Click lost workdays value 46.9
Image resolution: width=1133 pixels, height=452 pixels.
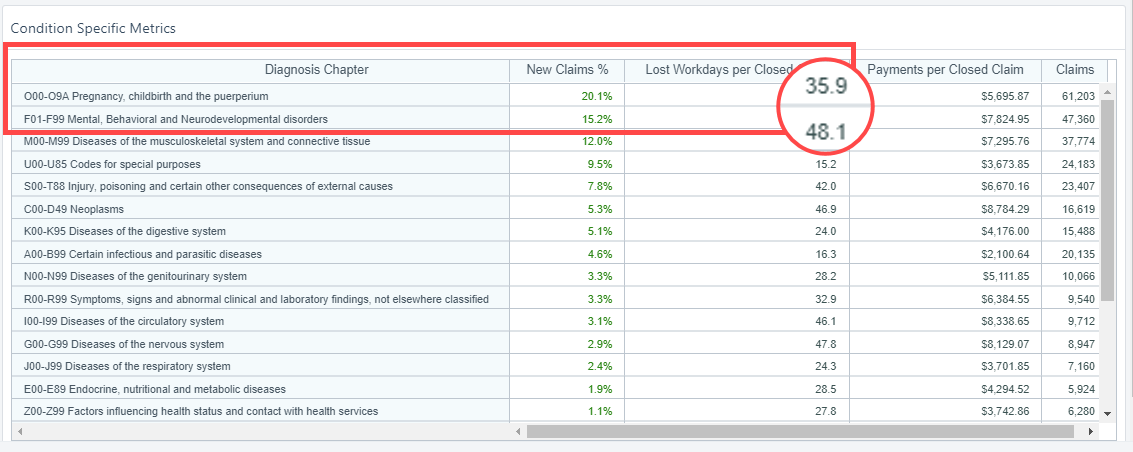(826, 209)
